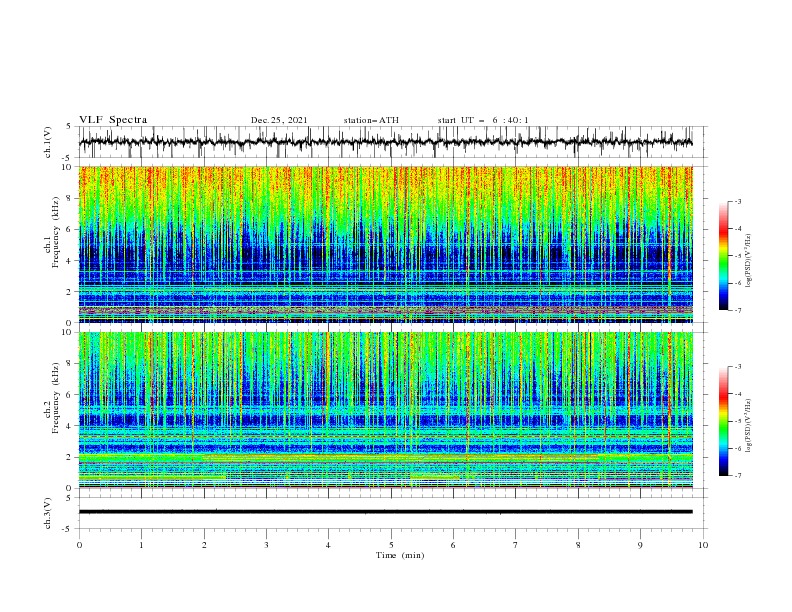Viewport: 792px width, 612px height.
Task: Click the ch.2 spectrogram panel
Action: 385,410
